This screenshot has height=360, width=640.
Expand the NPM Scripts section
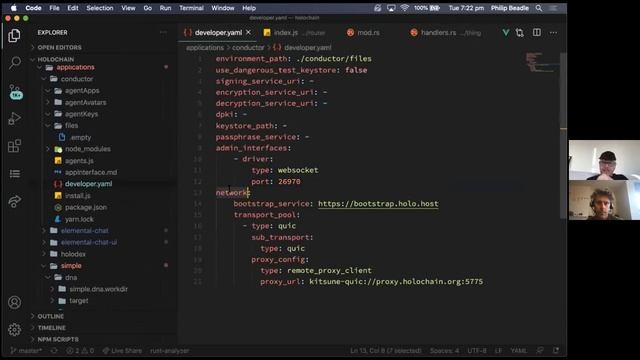click(x=58, y=339)
